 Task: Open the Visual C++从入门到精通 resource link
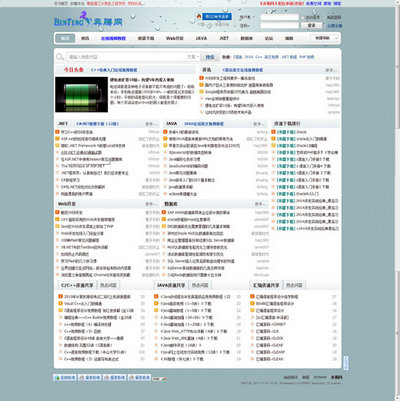click(83, 303)
